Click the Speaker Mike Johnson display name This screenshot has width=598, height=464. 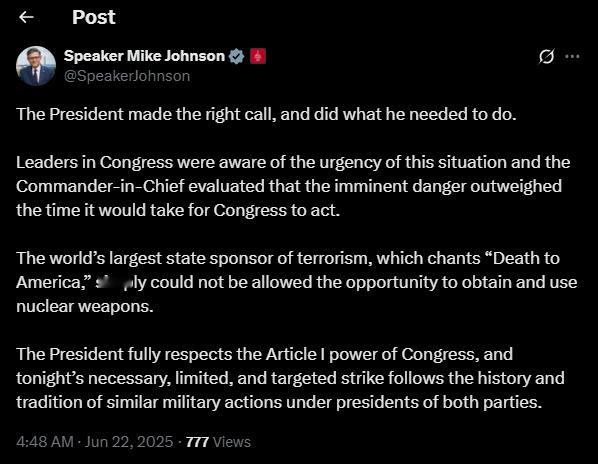coord(144,56)
